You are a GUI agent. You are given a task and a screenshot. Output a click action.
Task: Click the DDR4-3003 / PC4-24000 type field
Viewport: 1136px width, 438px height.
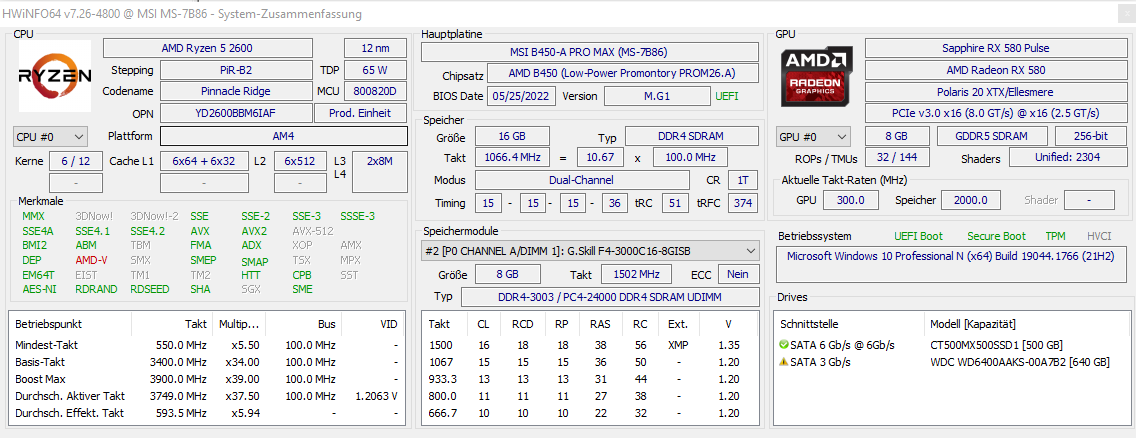point(609,298)
